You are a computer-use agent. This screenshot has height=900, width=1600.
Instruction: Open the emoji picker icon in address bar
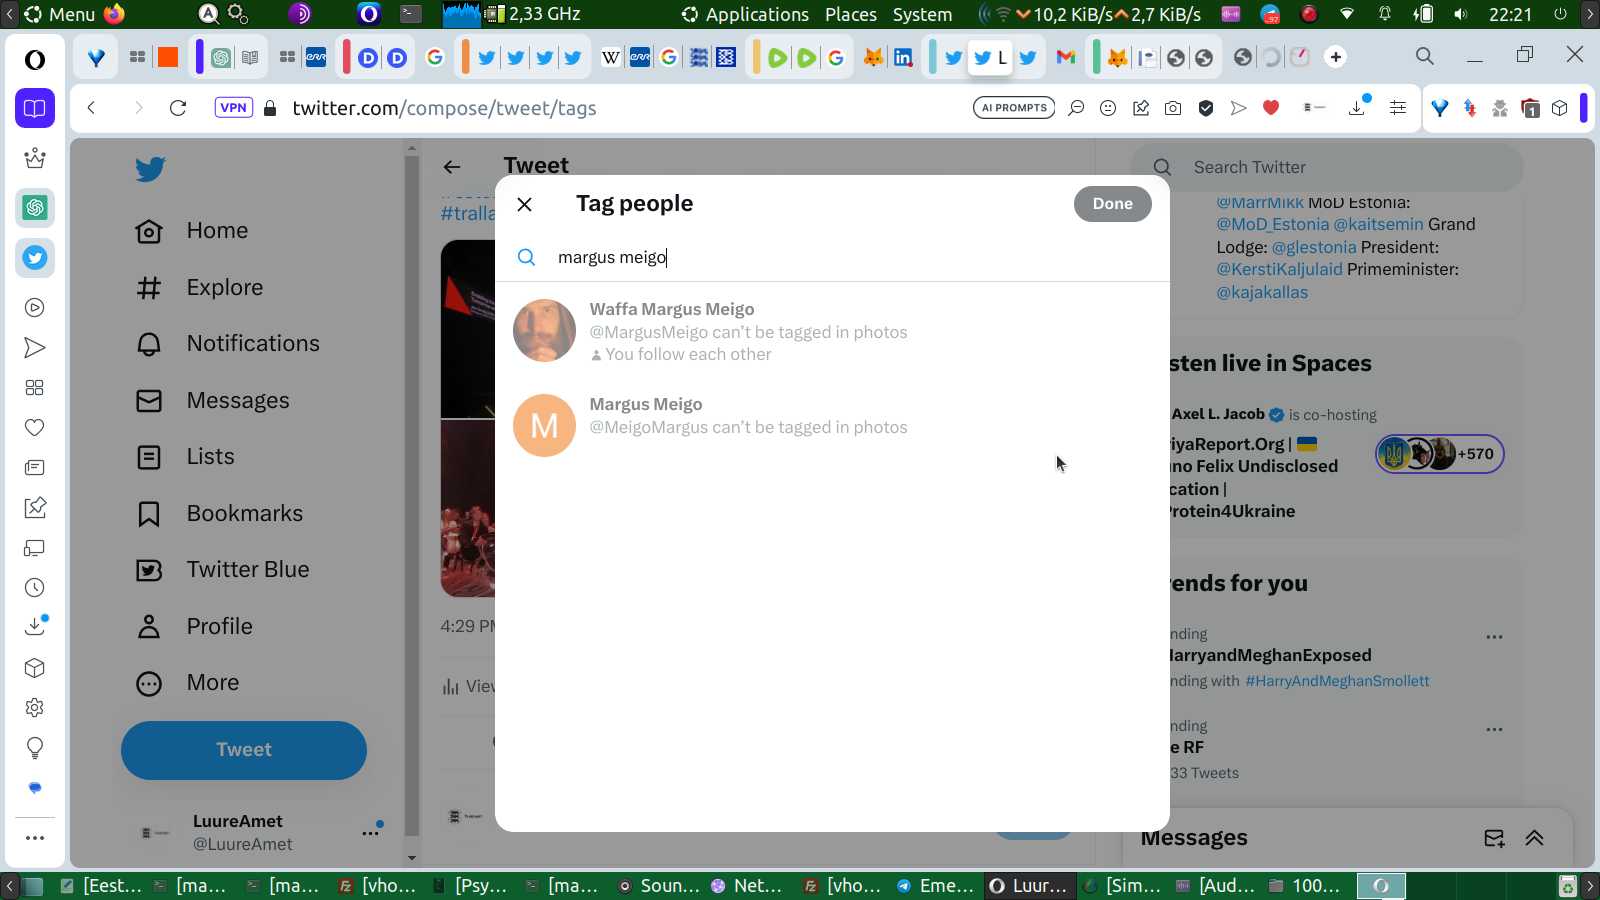click(x=1108, y=108)
